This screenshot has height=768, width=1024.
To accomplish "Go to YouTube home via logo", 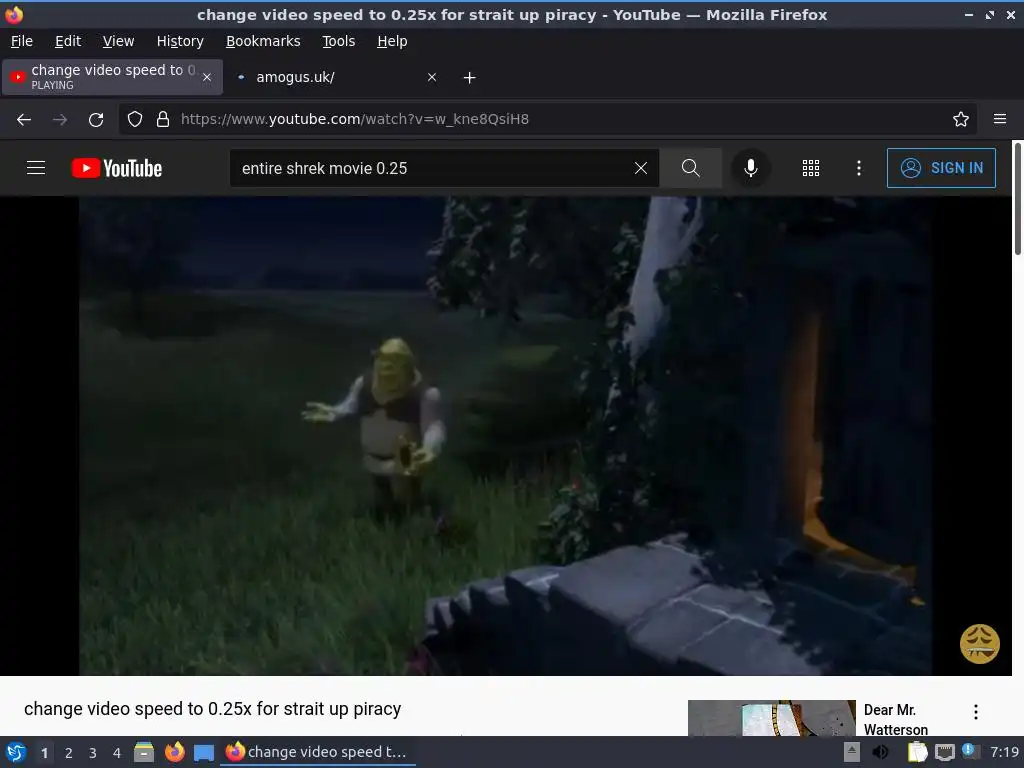I will coord(117,168).
